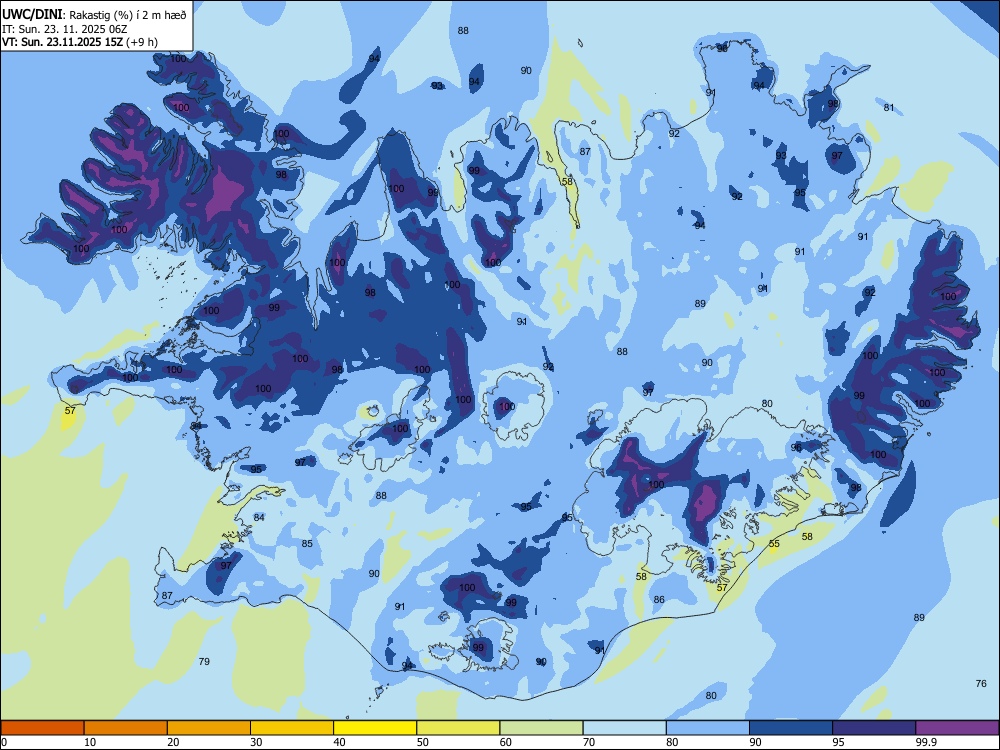Viewport: 1000px width, 750px height.
Task: Select the dark blue 90–95 legend swatch
Action: pyautogui.click(x=791, y=728)
